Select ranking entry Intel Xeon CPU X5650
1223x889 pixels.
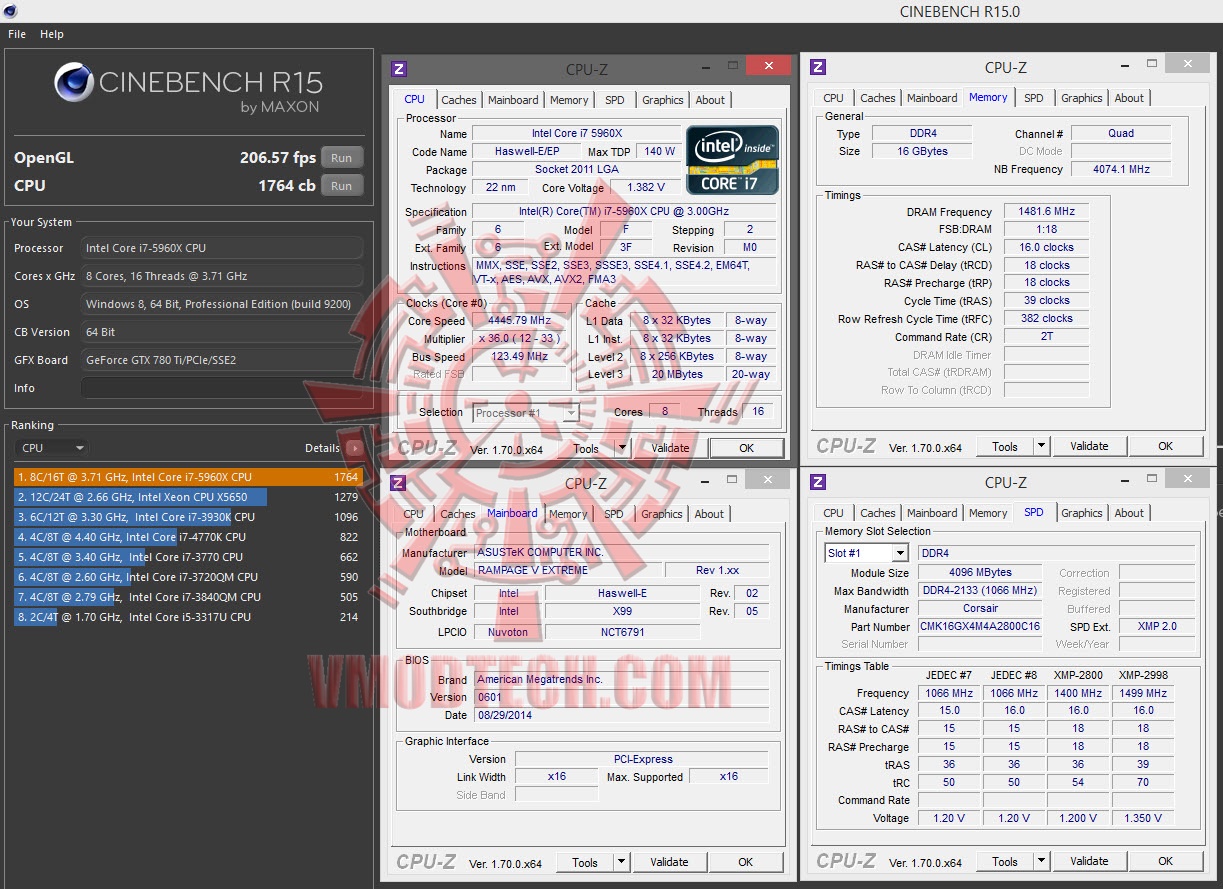click(188, 497)
